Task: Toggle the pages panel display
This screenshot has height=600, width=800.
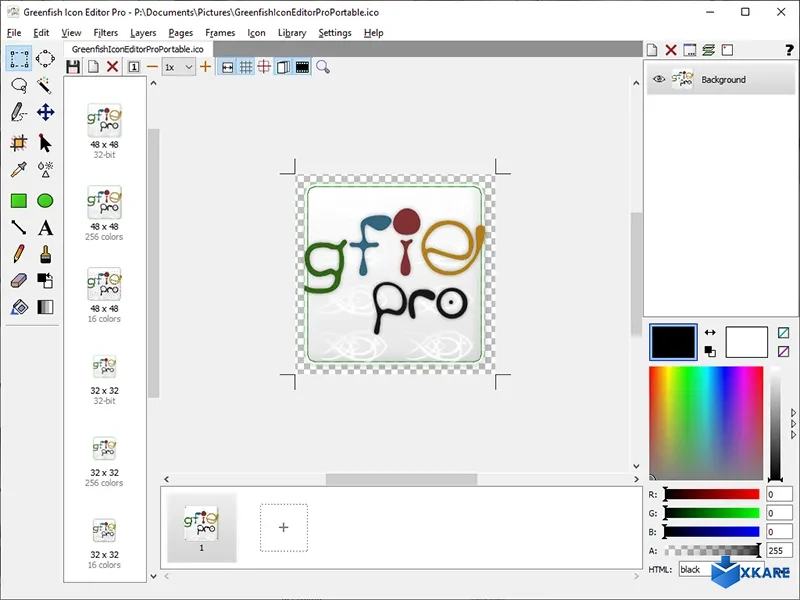Action: [x=283, y=67]
